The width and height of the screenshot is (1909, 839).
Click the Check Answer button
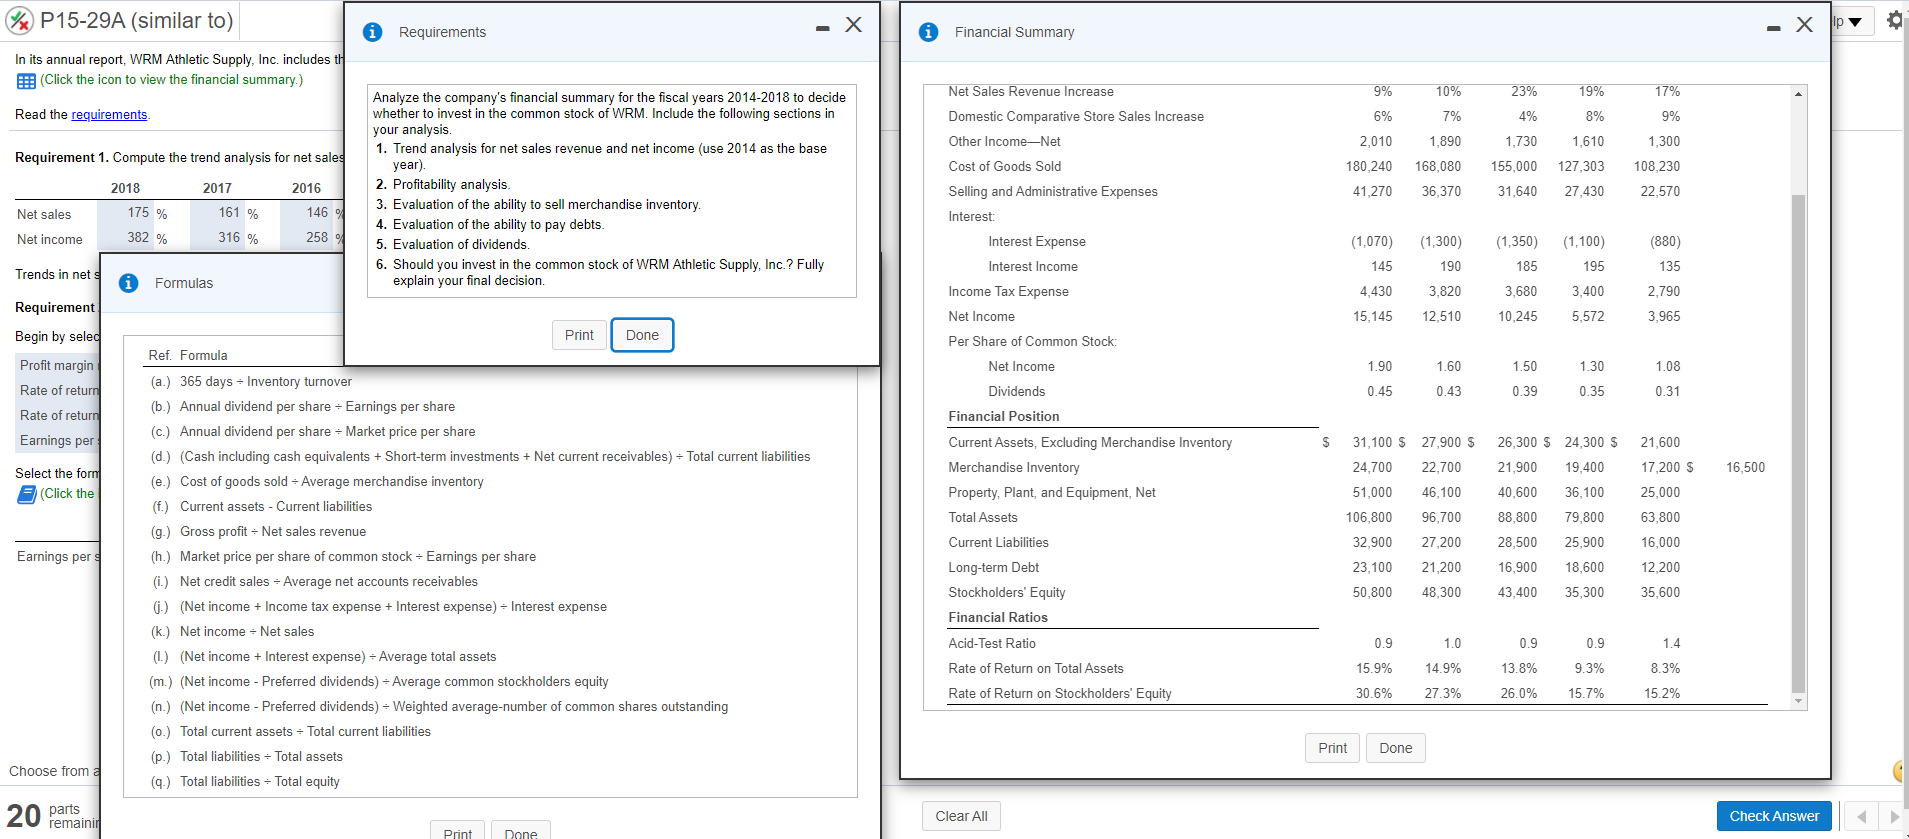tap(1774, 816)
